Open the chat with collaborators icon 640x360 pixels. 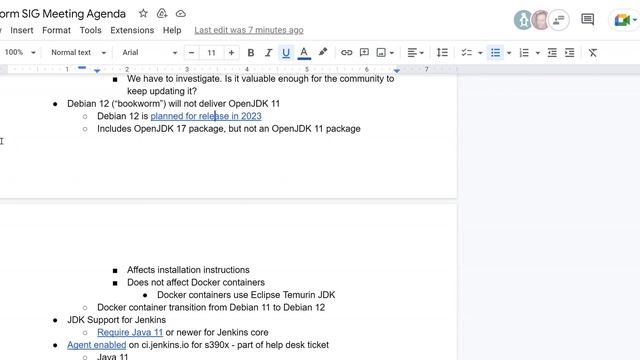[559, 20]
